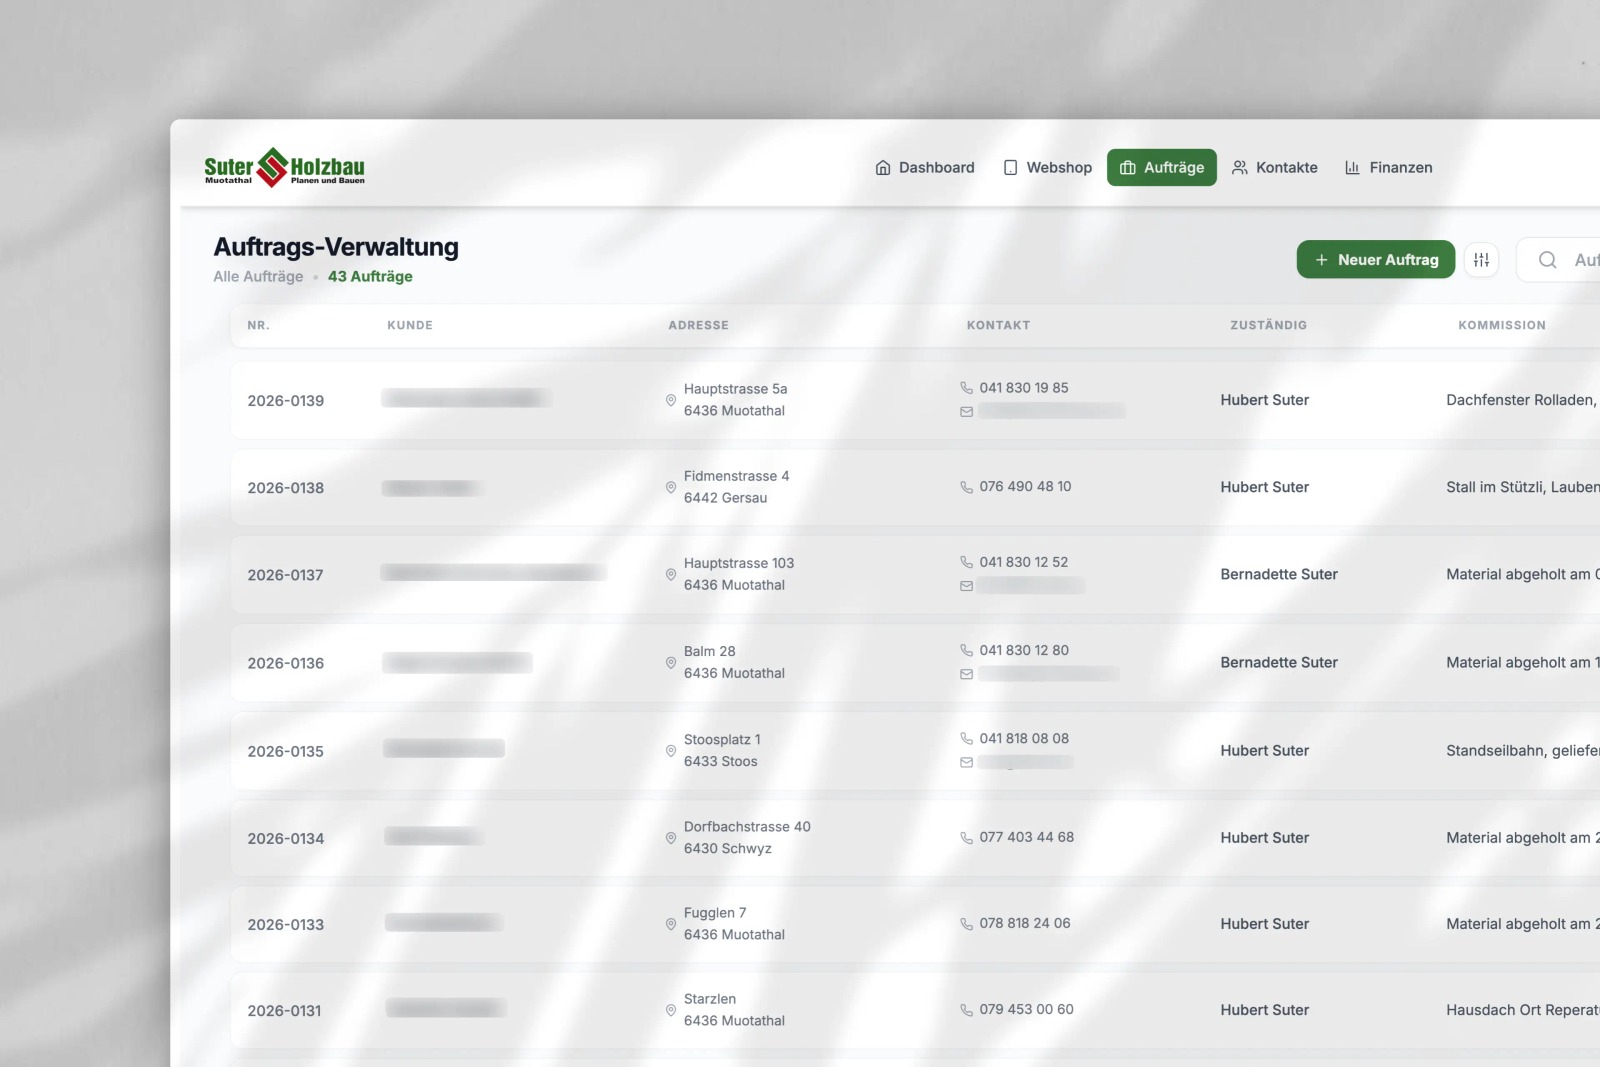Click phone icon for 079 453 00 60
Image resolution: width=1600 pixels, height=1067 pixels.
click(x=966, y=1010)
